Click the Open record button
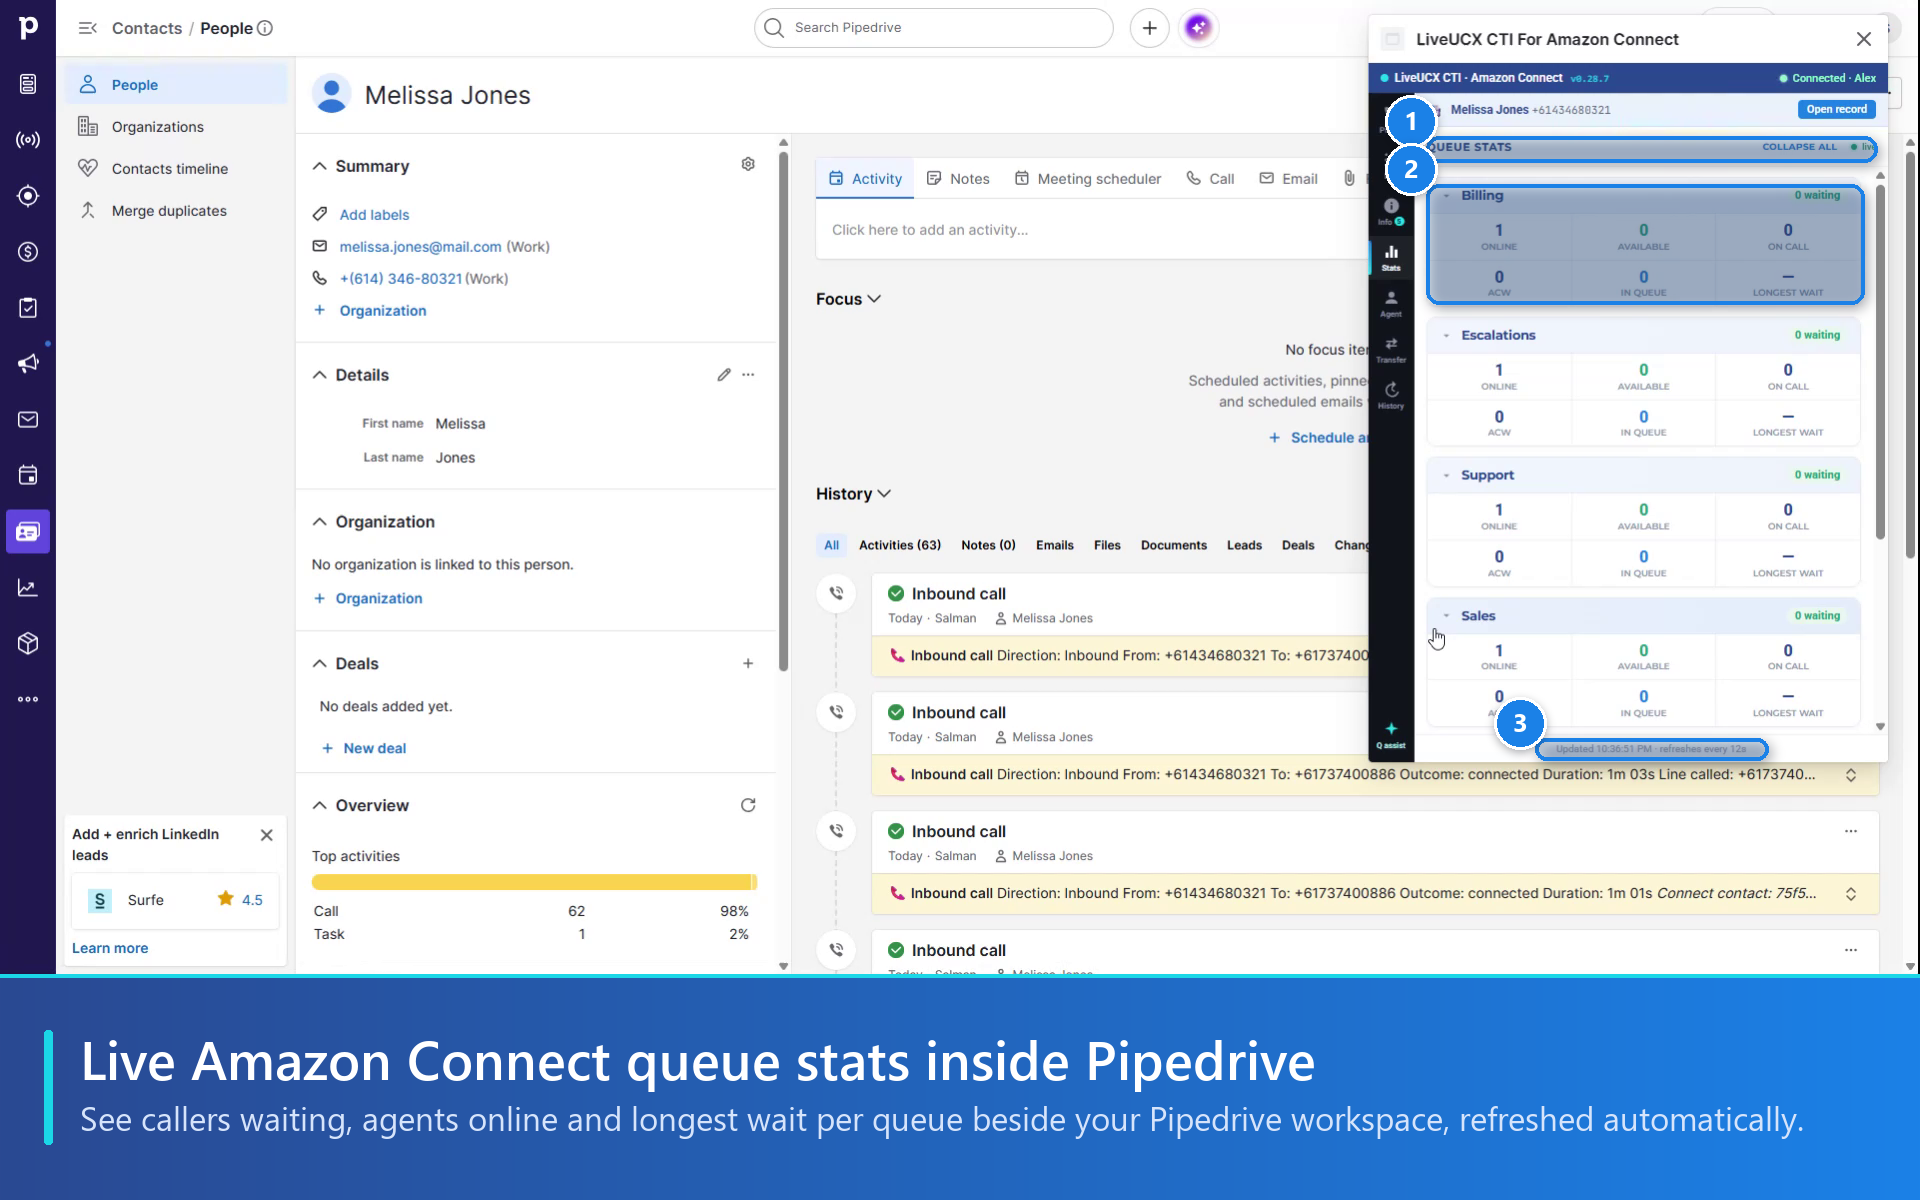Viewport: 1920px width, 1200px height. [x=1836, y=110]
